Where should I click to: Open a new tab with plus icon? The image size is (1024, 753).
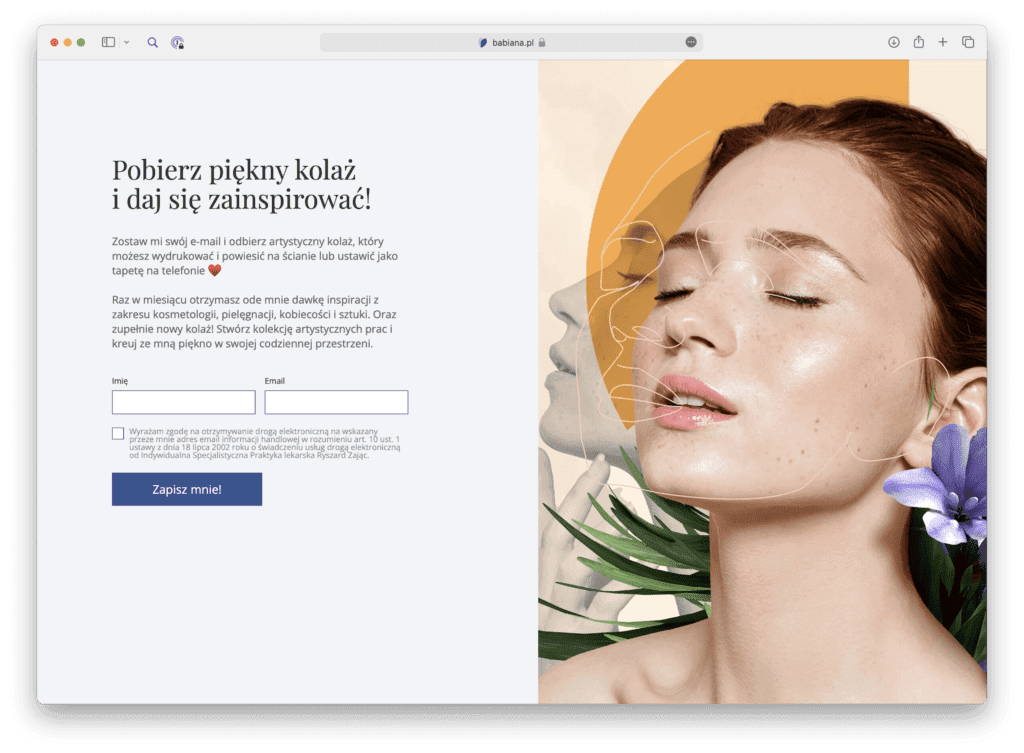pyautogui.click(x=943, y=42)
